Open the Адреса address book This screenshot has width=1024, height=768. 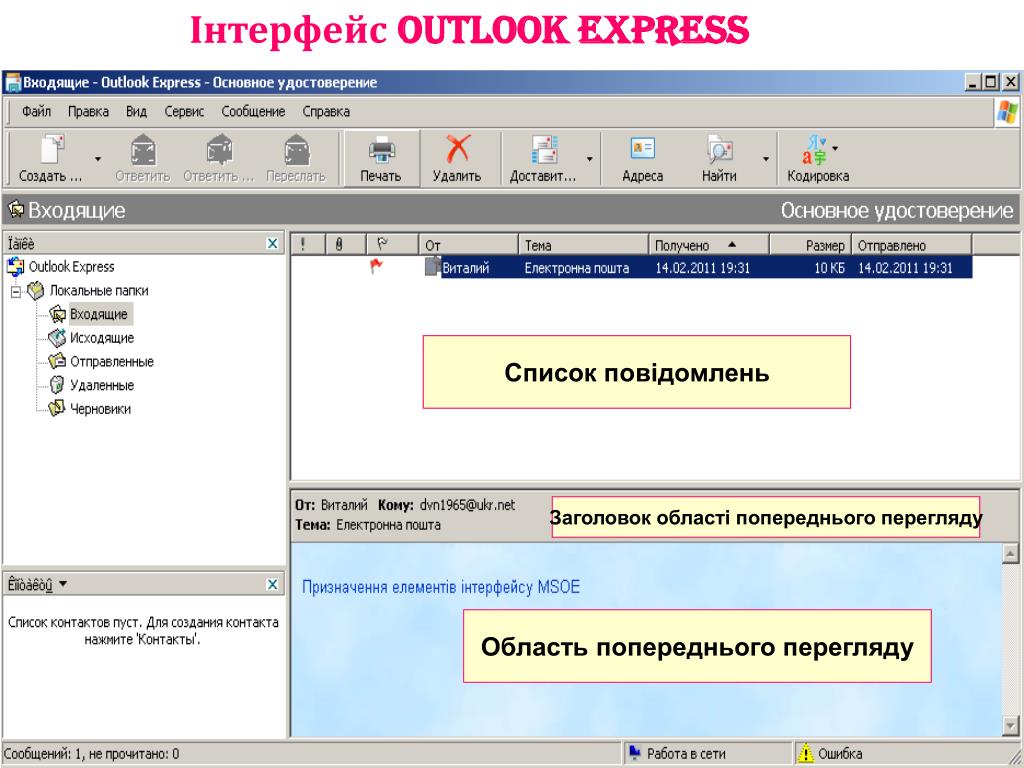click(x=643, y=159)
